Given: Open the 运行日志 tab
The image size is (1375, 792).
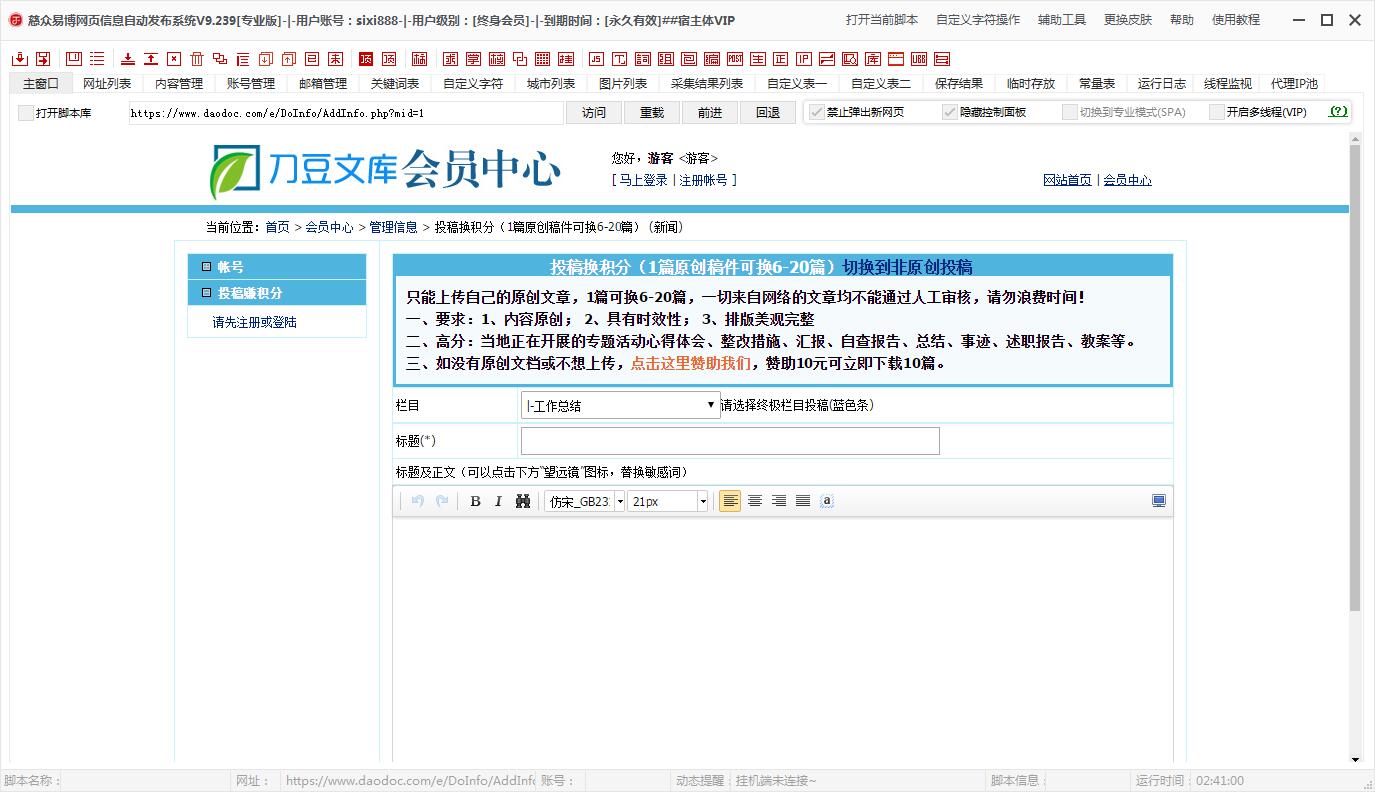Looking at the screenshot, I should coord(1162,84).
